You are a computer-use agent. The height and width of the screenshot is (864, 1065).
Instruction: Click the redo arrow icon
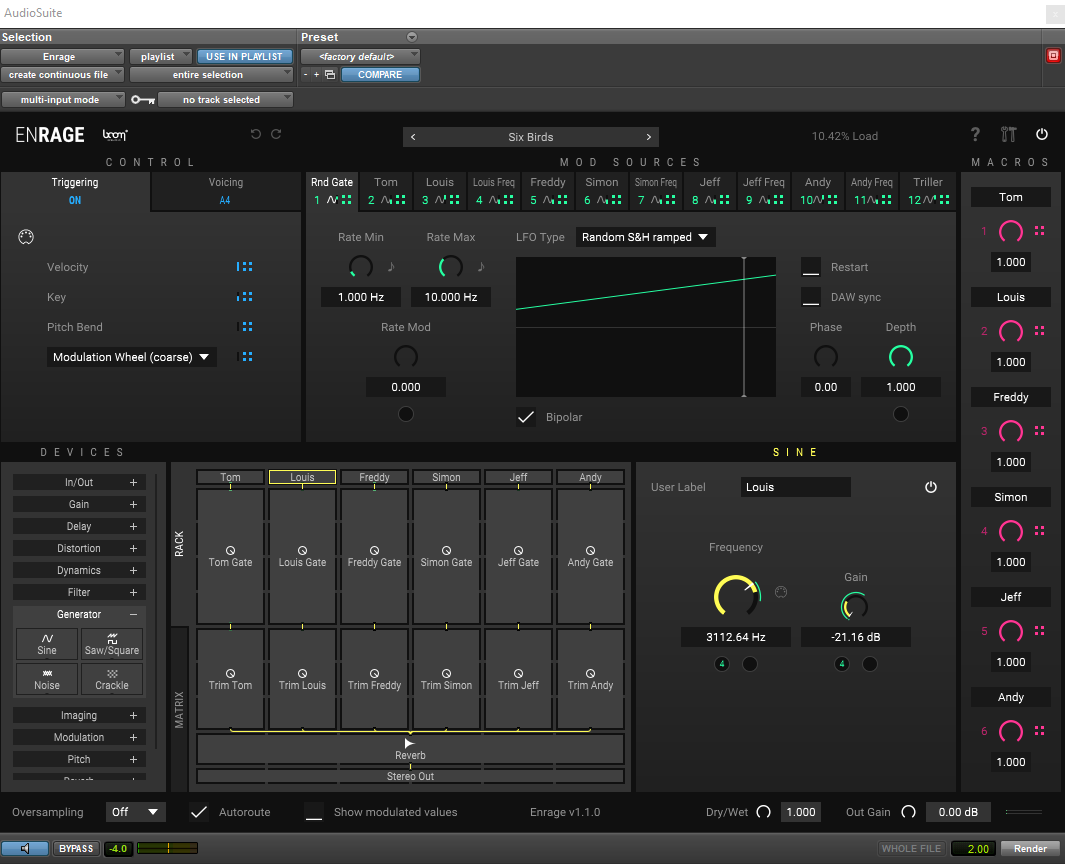click(x=276, y=135)
